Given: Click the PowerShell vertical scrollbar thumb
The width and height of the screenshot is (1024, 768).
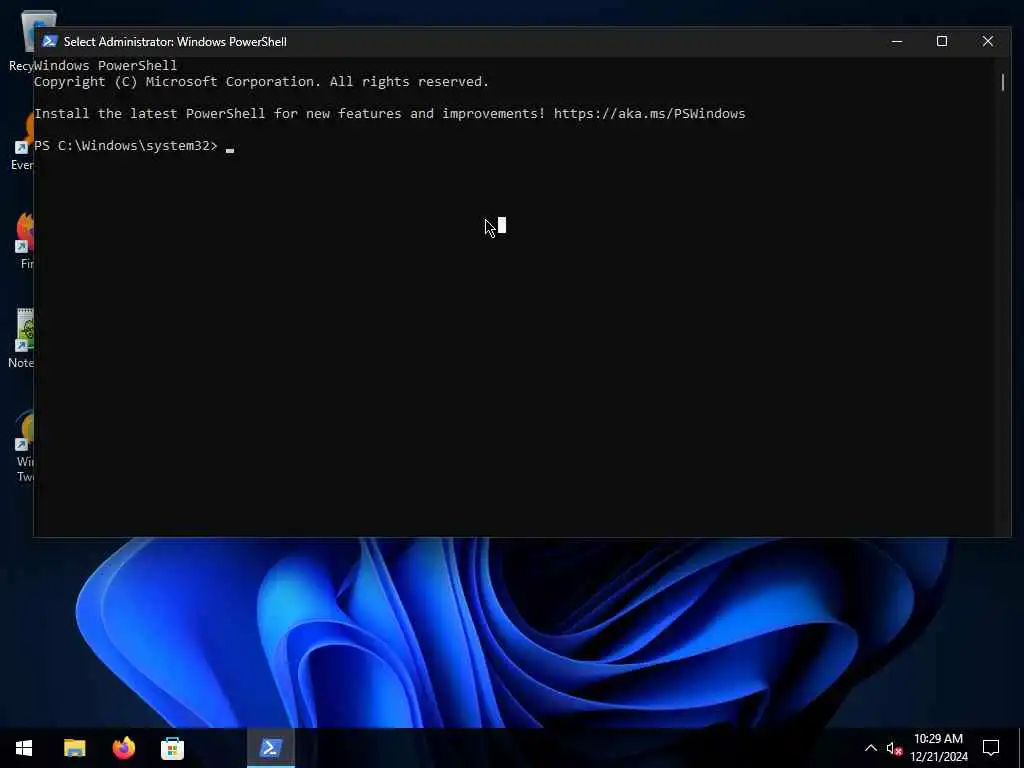Looking at the screenshot, I should coord(1002,82).
